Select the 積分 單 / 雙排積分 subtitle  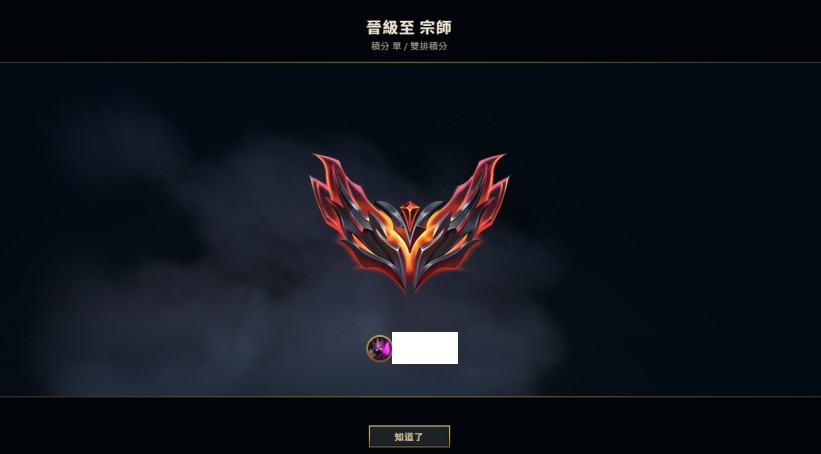(x=409, y=46)
